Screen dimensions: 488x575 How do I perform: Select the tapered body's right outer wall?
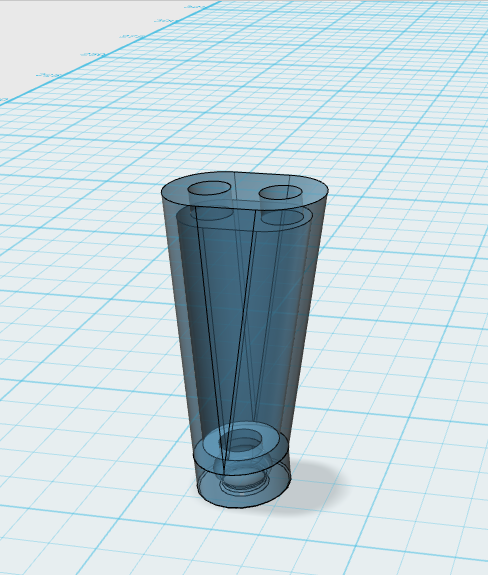310,293
